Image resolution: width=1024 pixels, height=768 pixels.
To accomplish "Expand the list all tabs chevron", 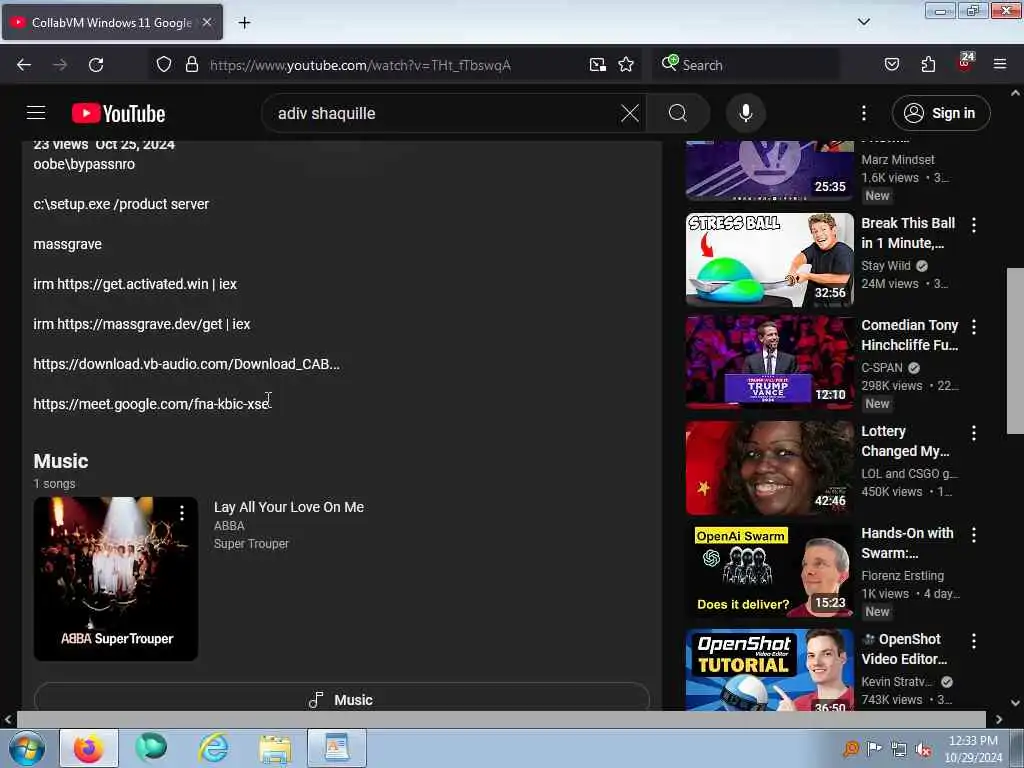I will click(x=863, y=22).
